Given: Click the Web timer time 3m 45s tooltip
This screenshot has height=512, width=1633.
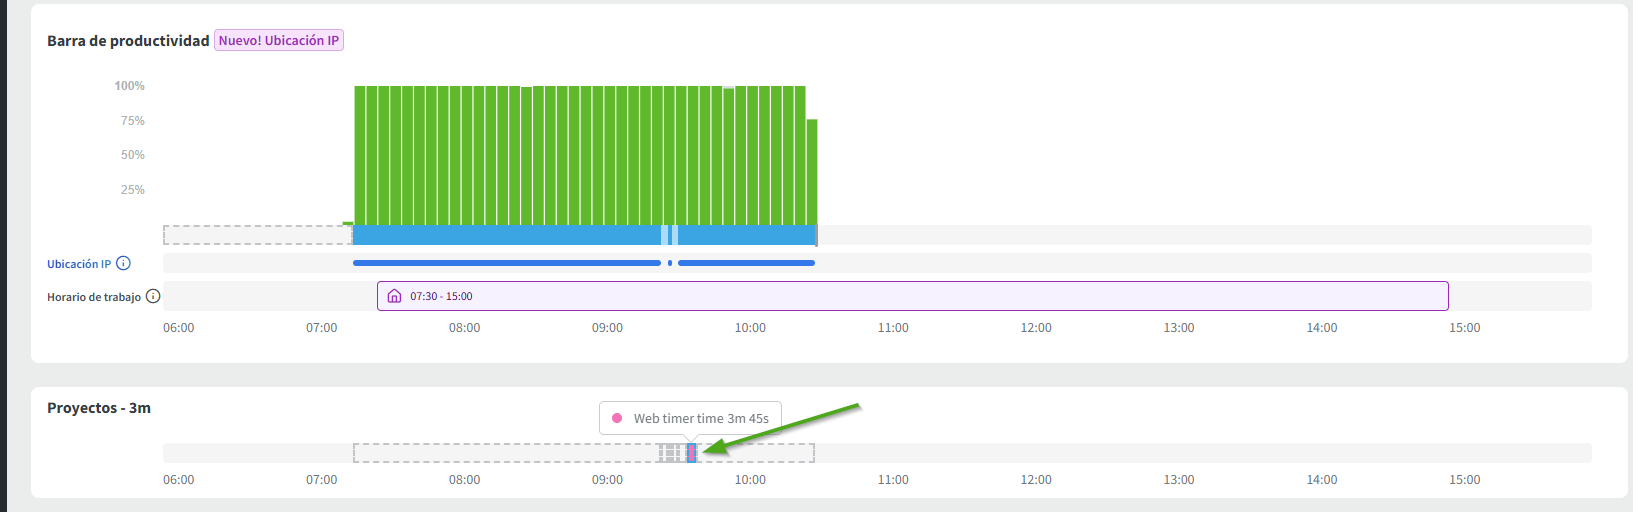Looking at the screenshot, I should click(700, 419).
